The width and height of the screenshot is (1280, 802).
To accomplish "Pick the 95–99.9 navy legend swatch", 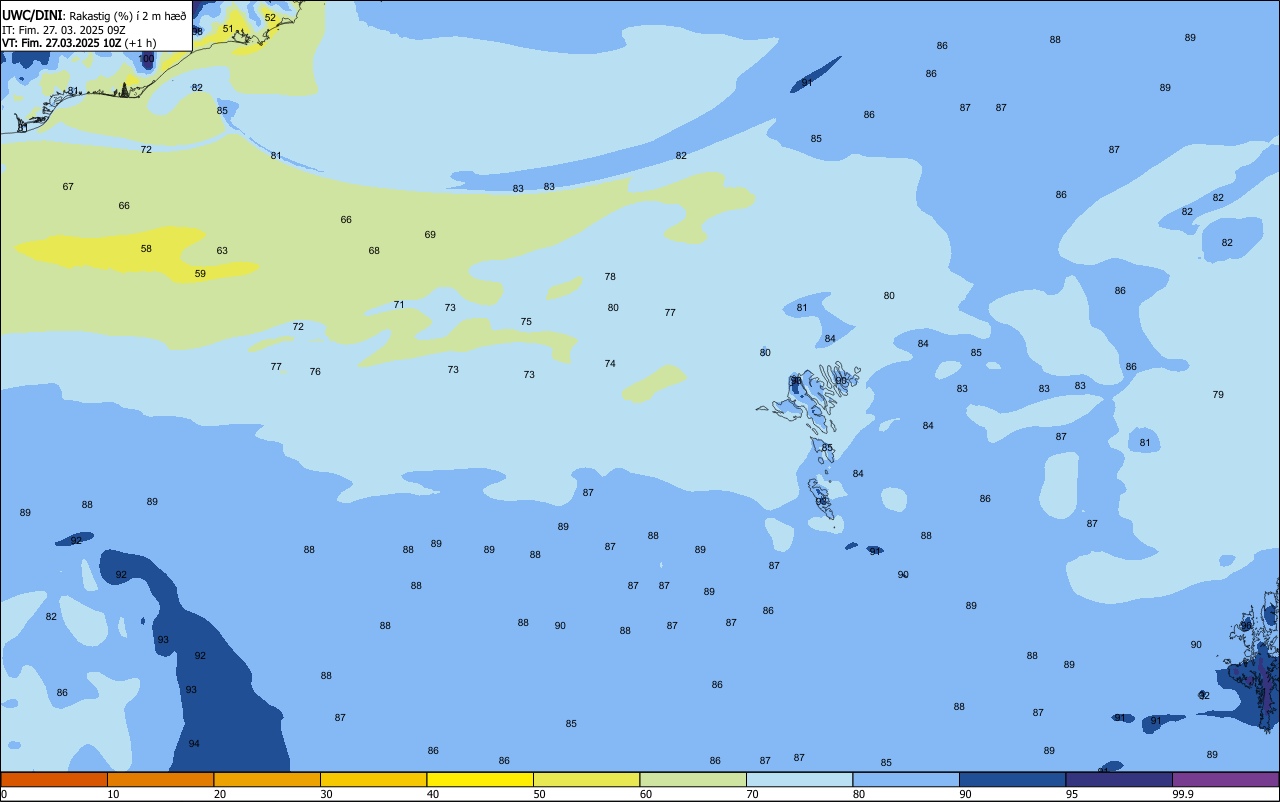I will (1119, 779).
